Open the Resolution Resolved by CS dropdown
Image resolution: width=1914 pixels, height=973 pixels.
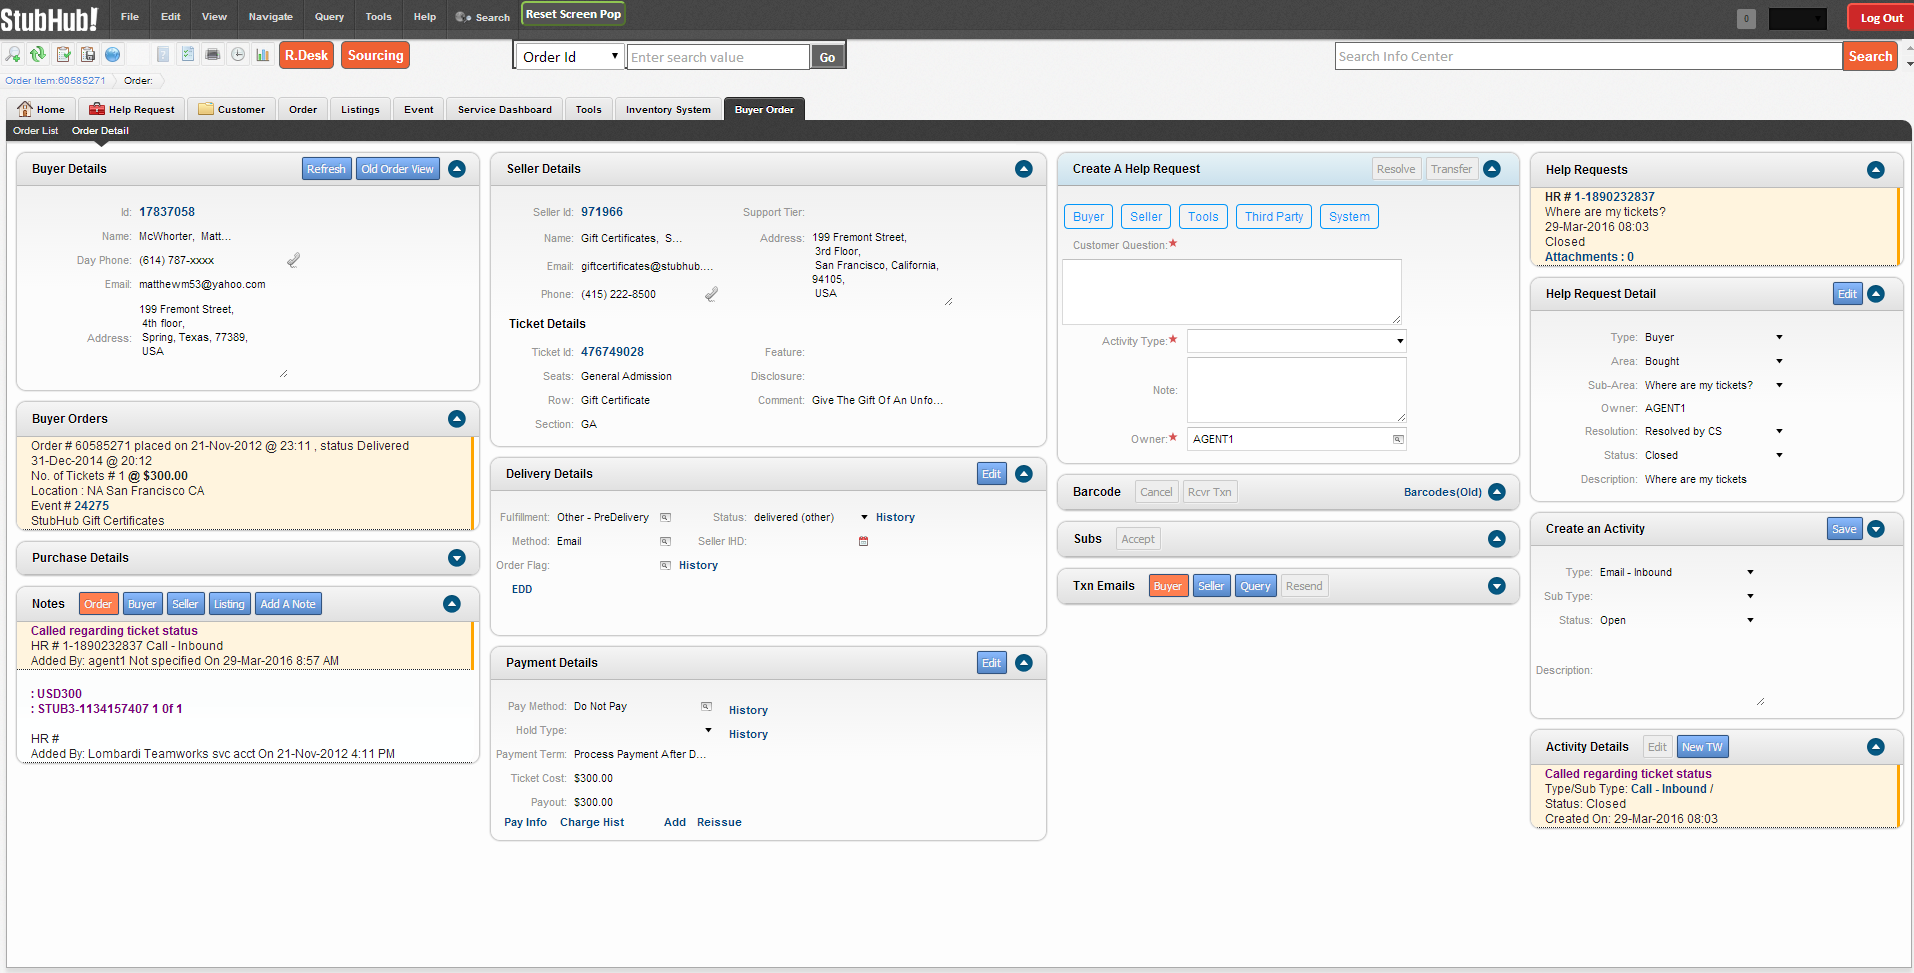pyautogui.click(x=1779, y=431)
